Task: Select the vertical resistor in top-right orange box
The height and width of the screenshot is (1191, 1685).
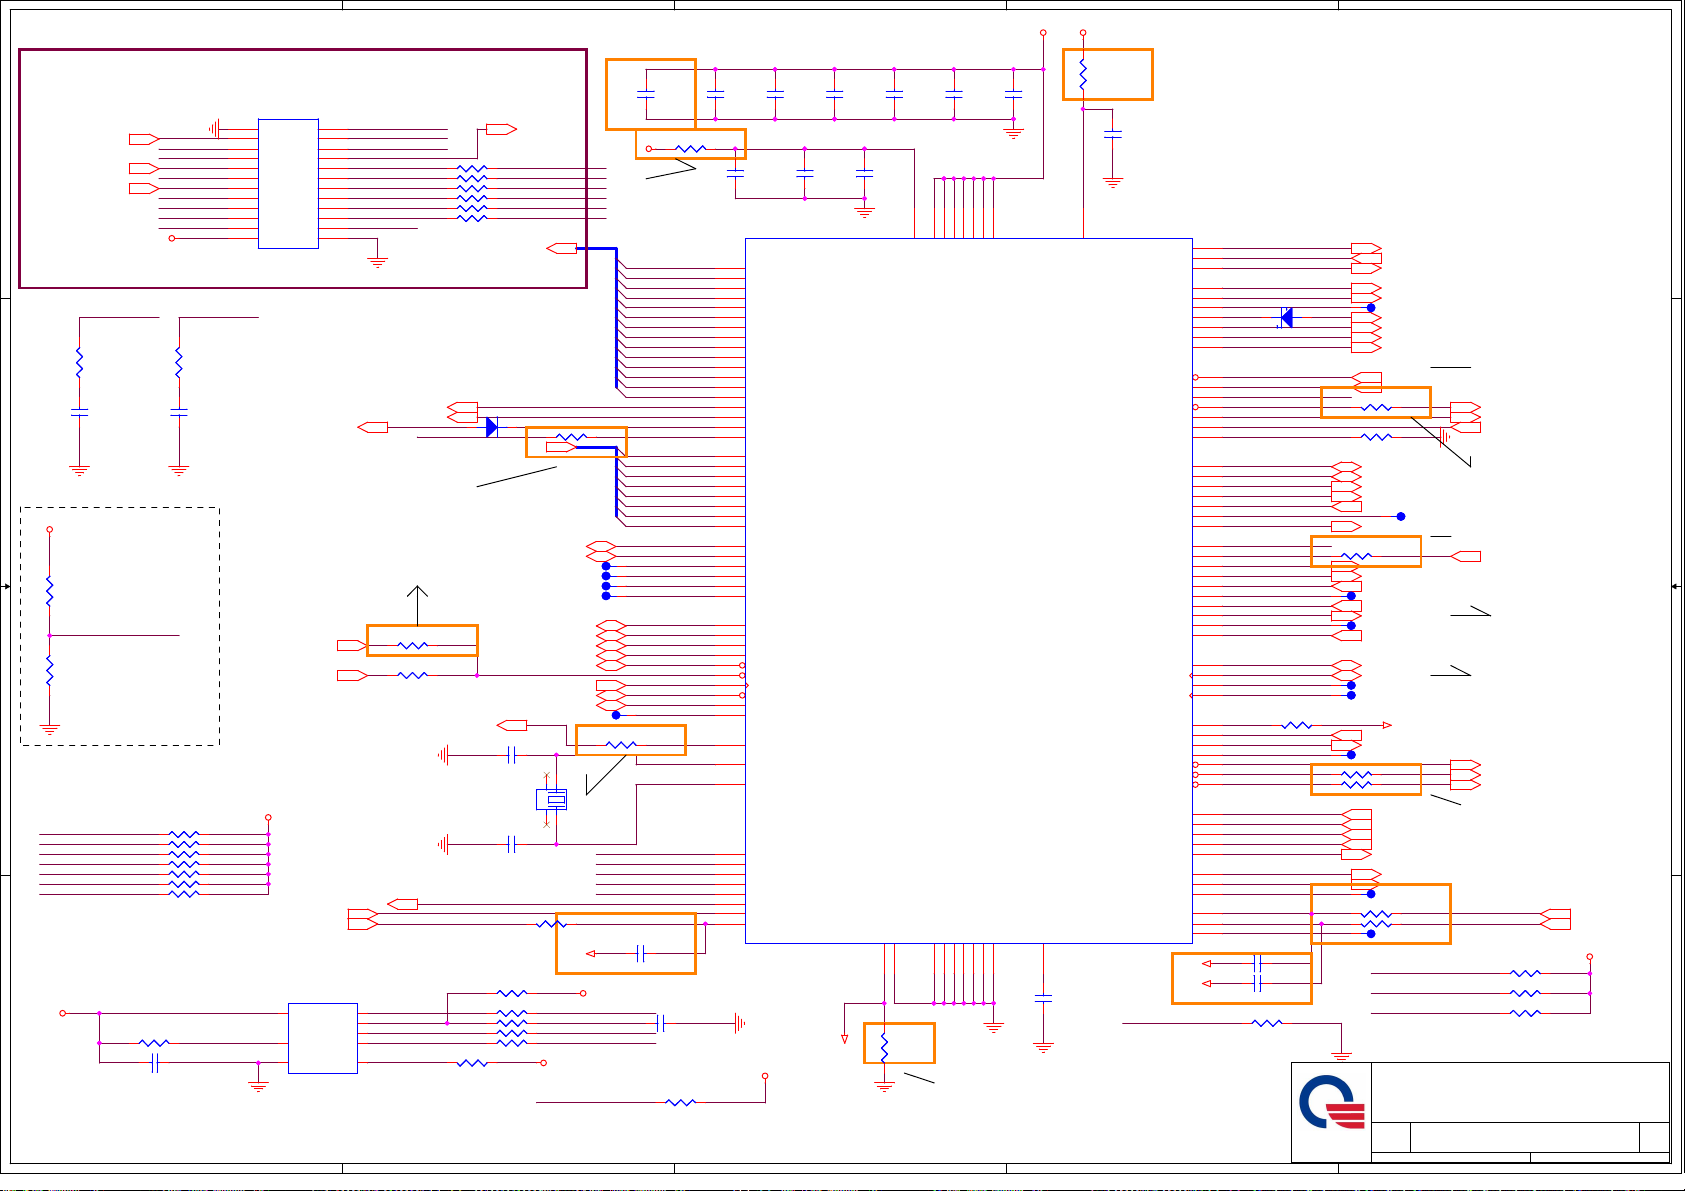Action: pyautogui.click(x=1083, y=73)
